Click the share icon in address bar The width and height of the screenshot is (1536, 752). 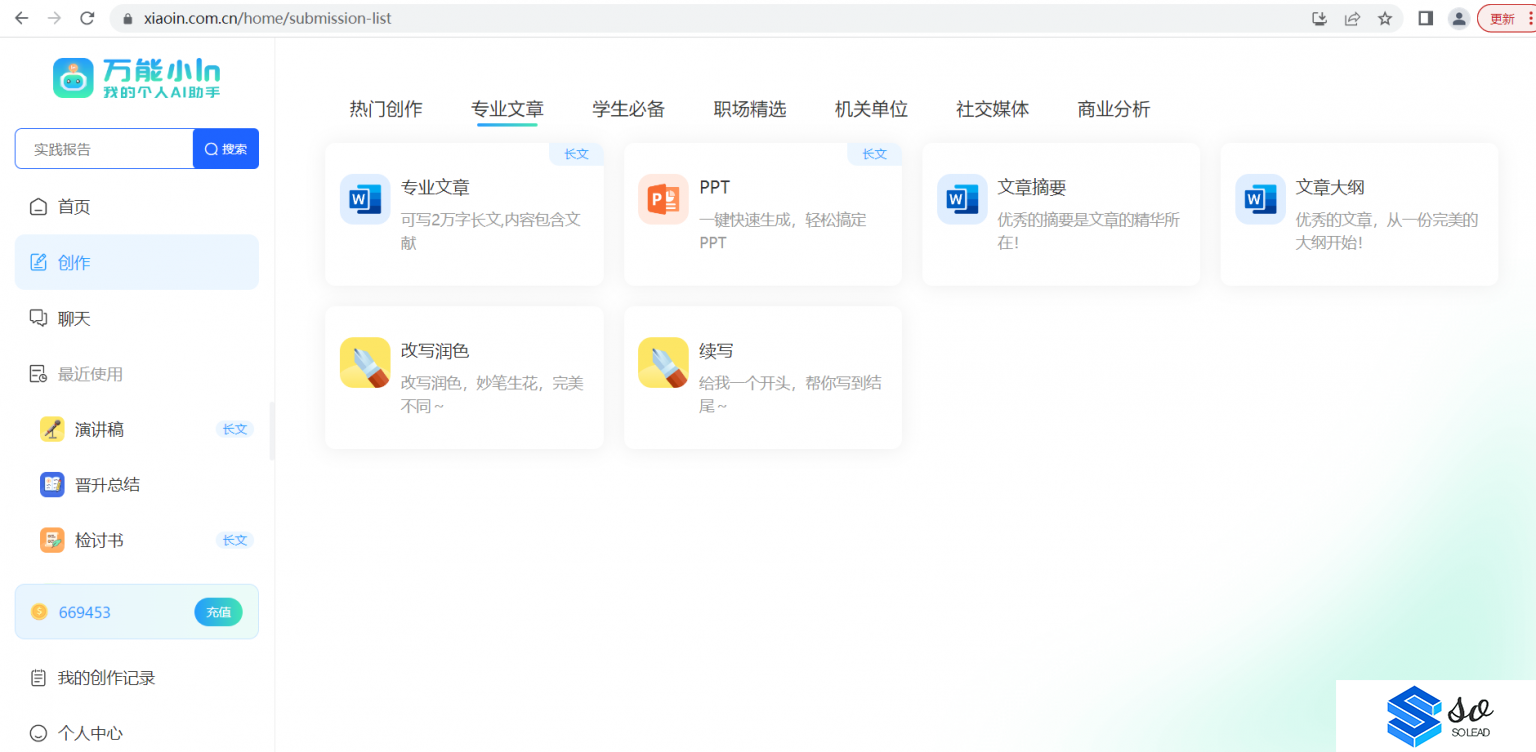click(1352, 18)
